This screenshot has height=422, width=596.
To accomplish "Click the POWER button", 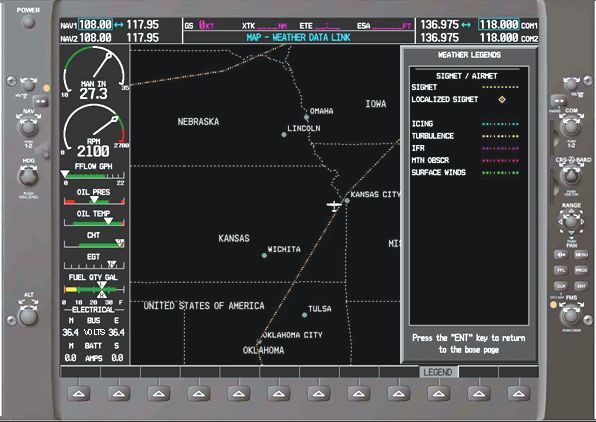I will point(28,22).
